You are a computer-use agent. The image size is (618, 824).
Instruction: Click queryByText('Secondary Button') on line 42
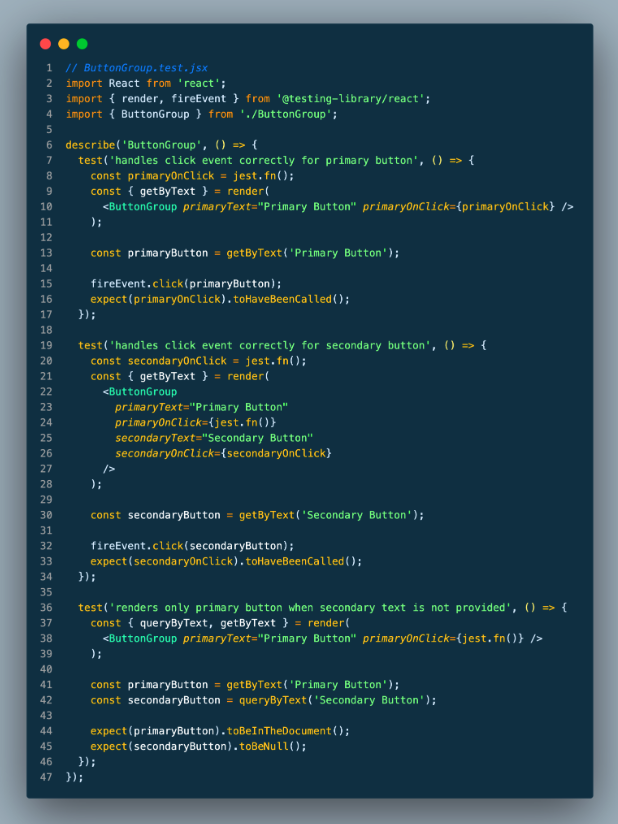tap(335, 700)
